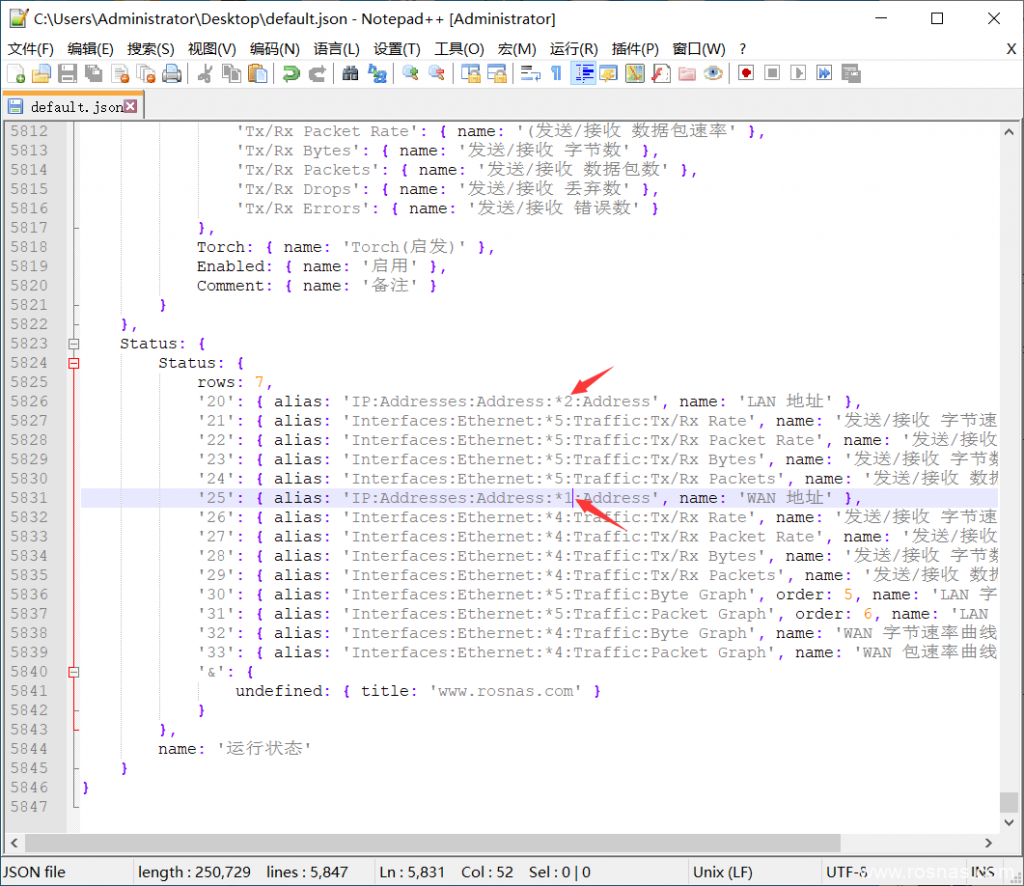Click the Paste clipboard icon

(257, 73)
